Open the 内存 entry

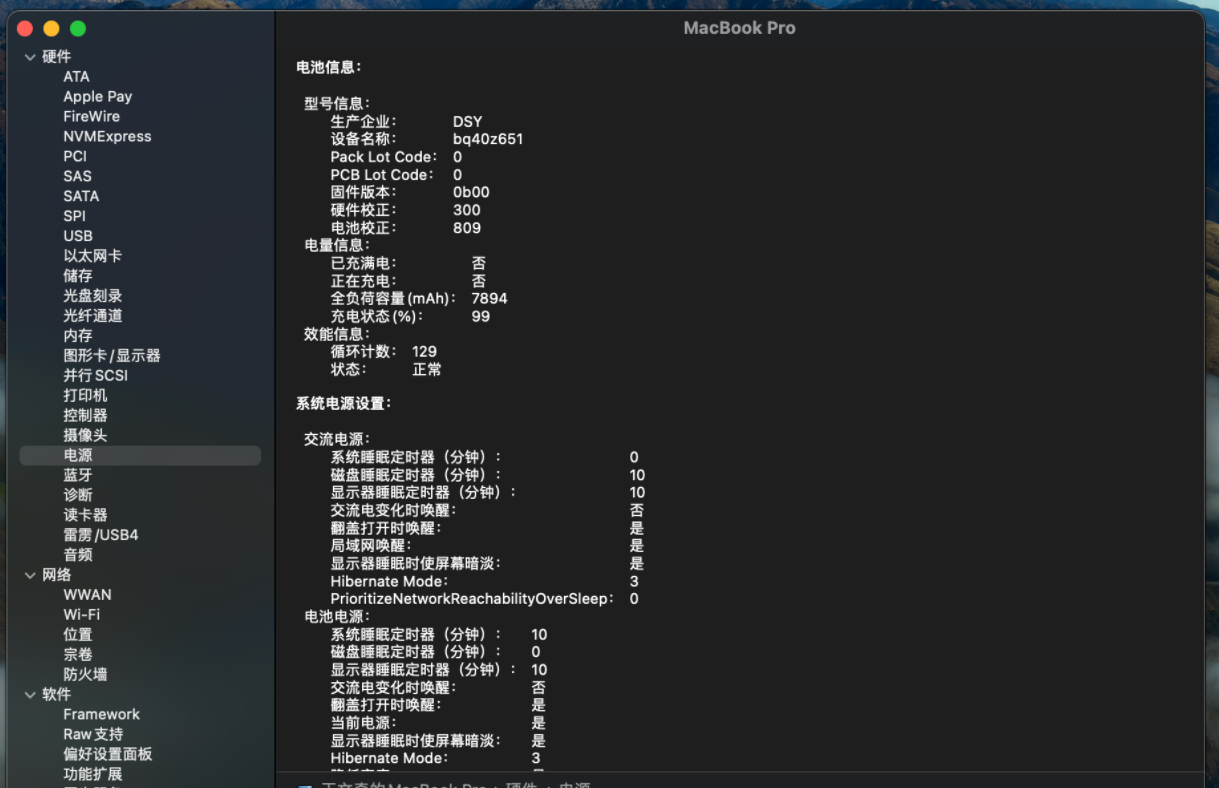pyautogui.click(x=77, y=336)
